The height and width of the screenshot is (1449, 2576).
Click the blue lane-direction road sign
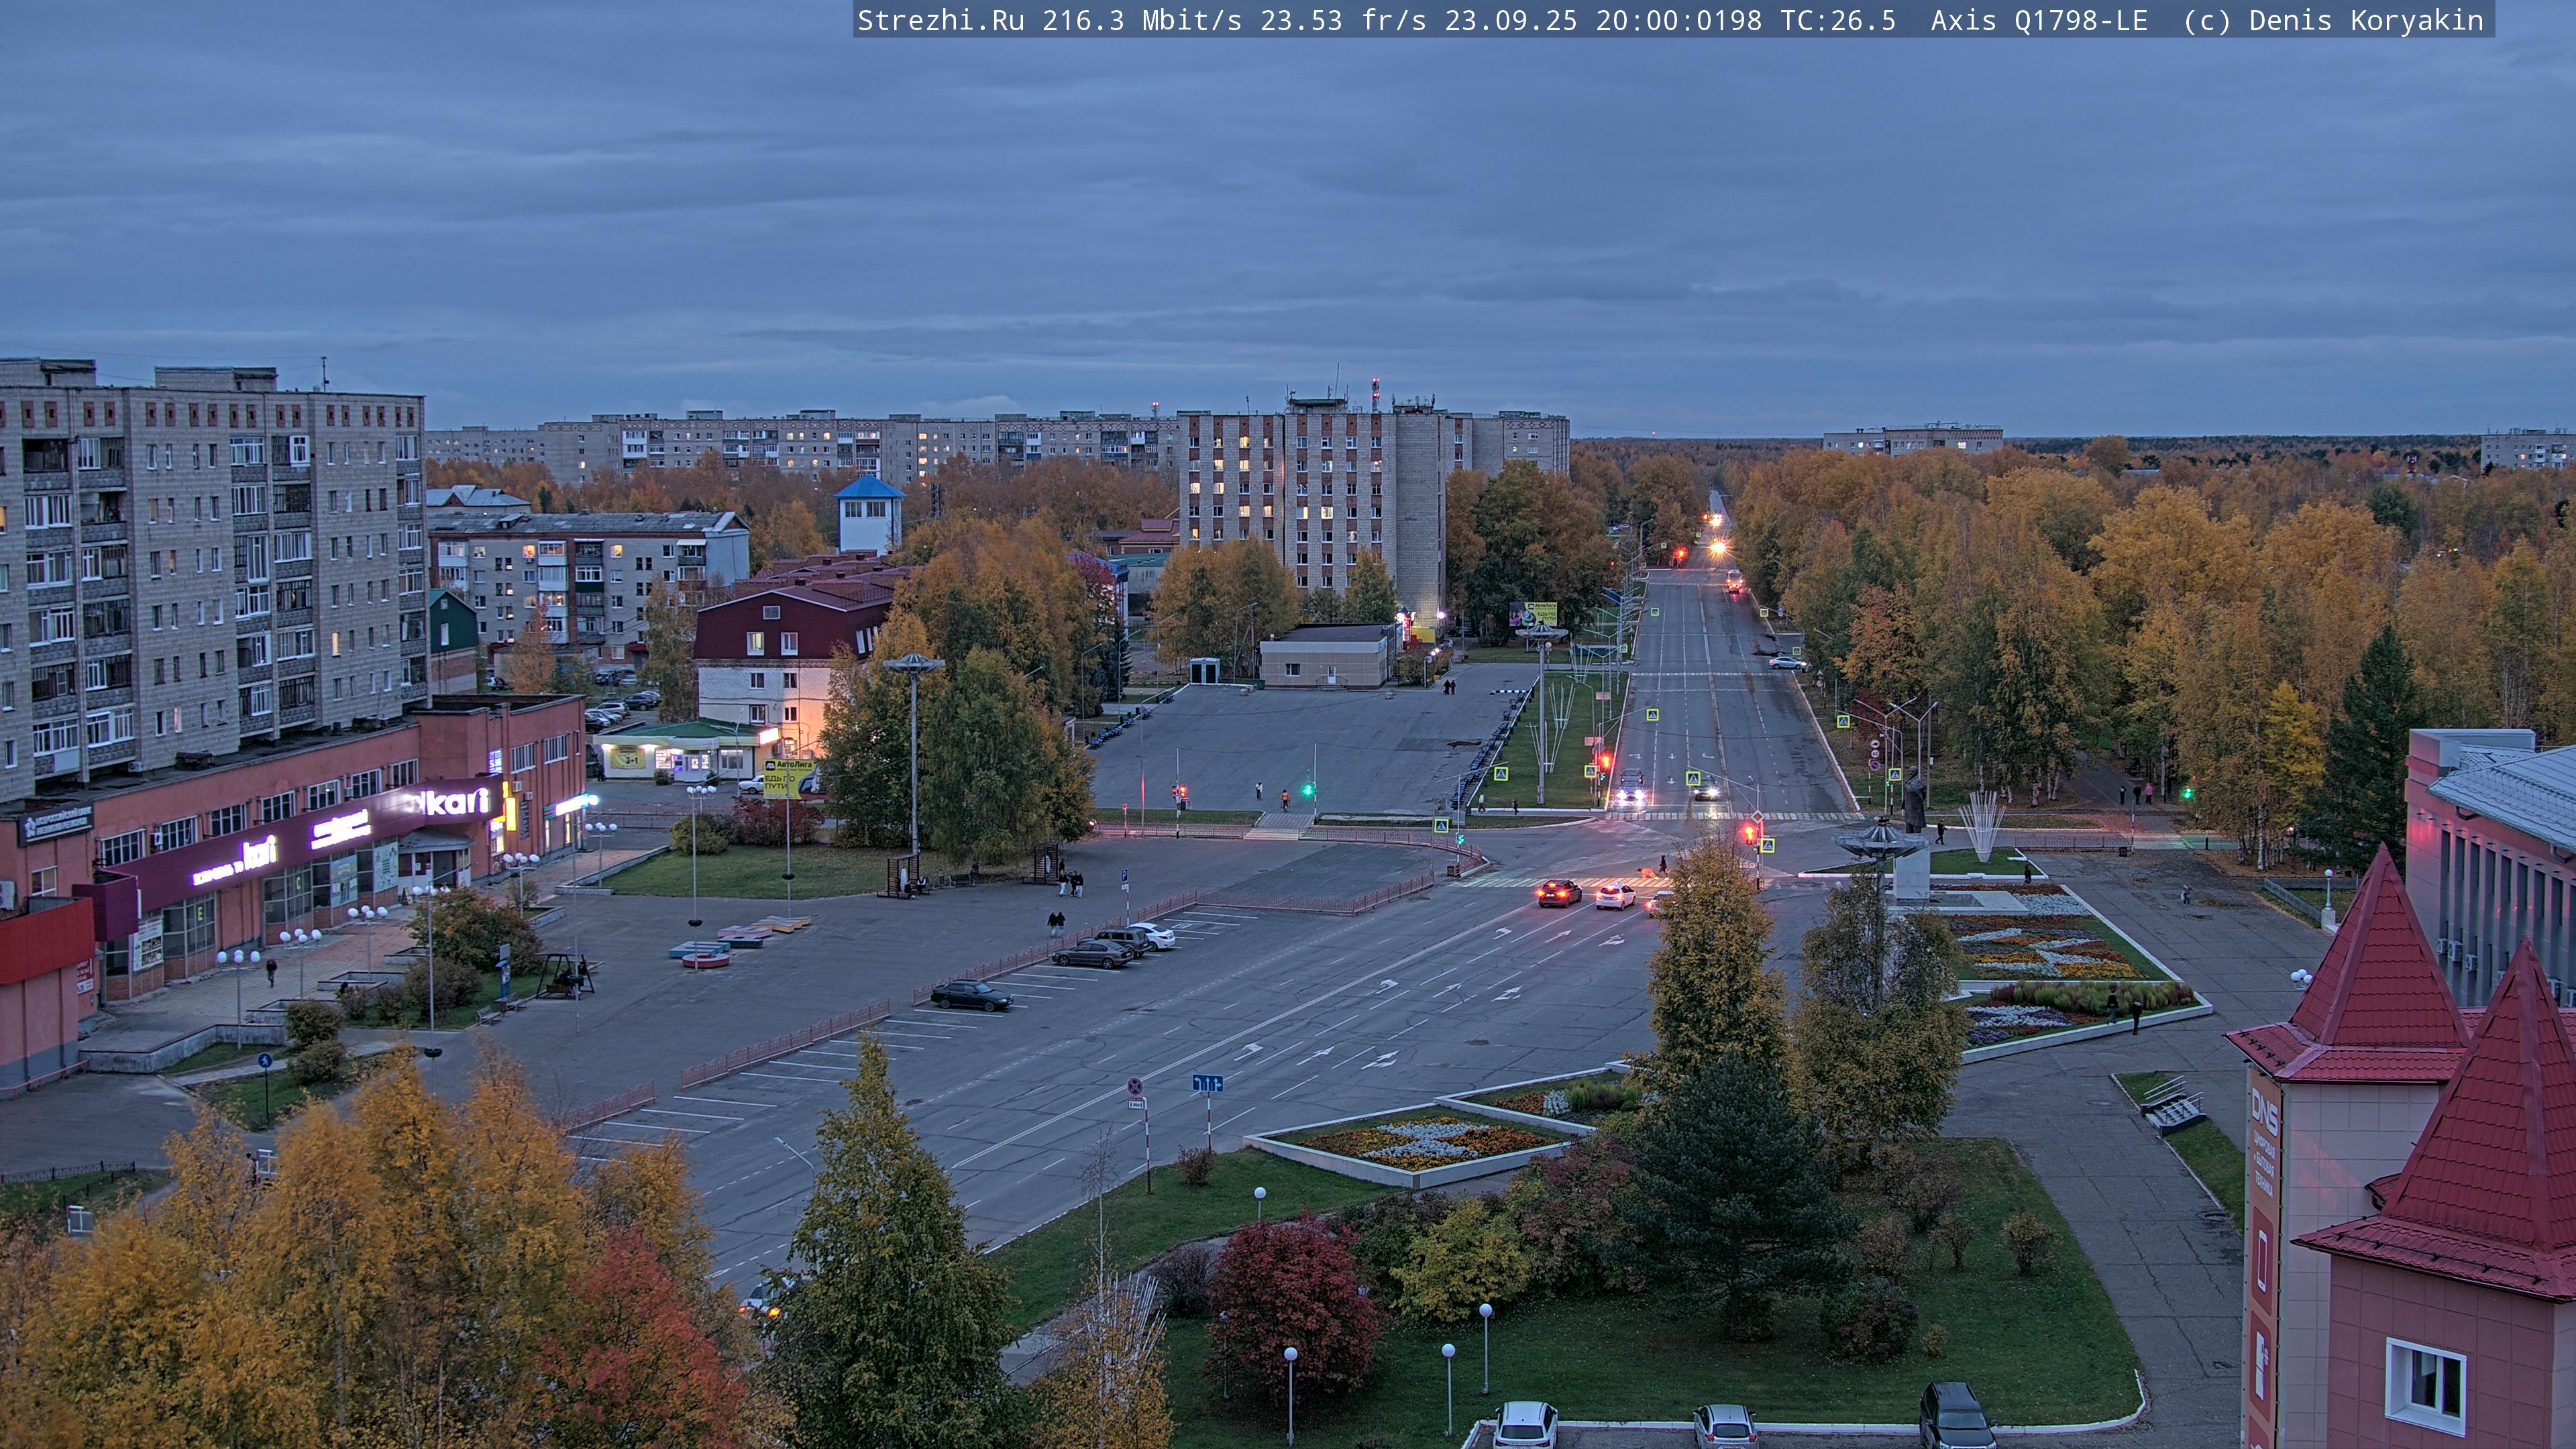[x=1207, y=1083]
